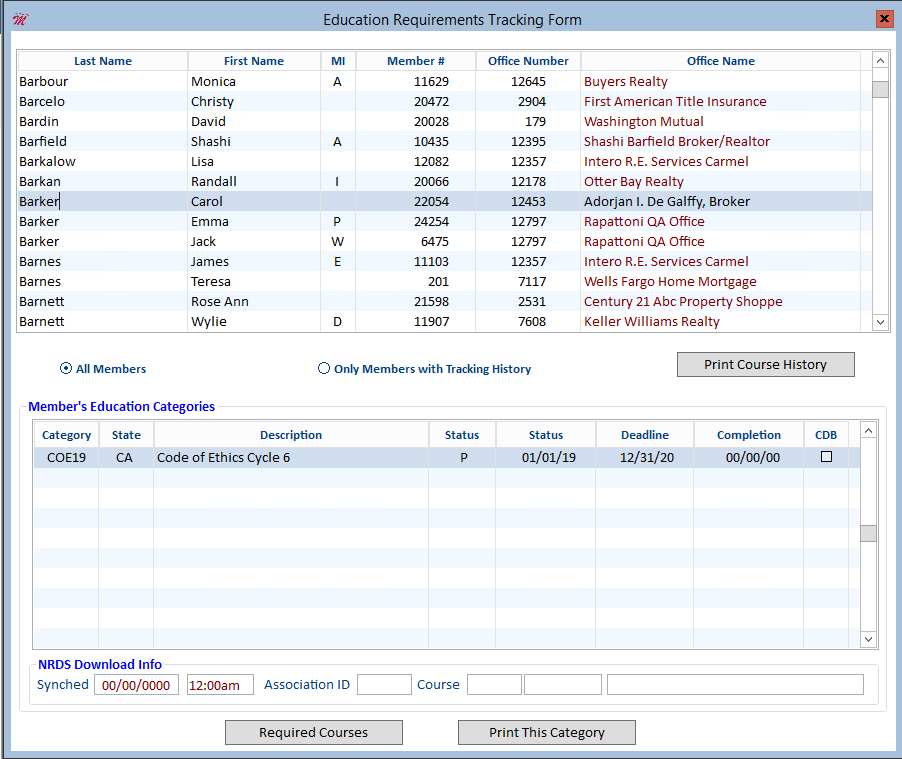This screenshot has width=902, height=759.
Task: Click Code of Ethics Cycle 6 description
Action: [x=224, y=457]
